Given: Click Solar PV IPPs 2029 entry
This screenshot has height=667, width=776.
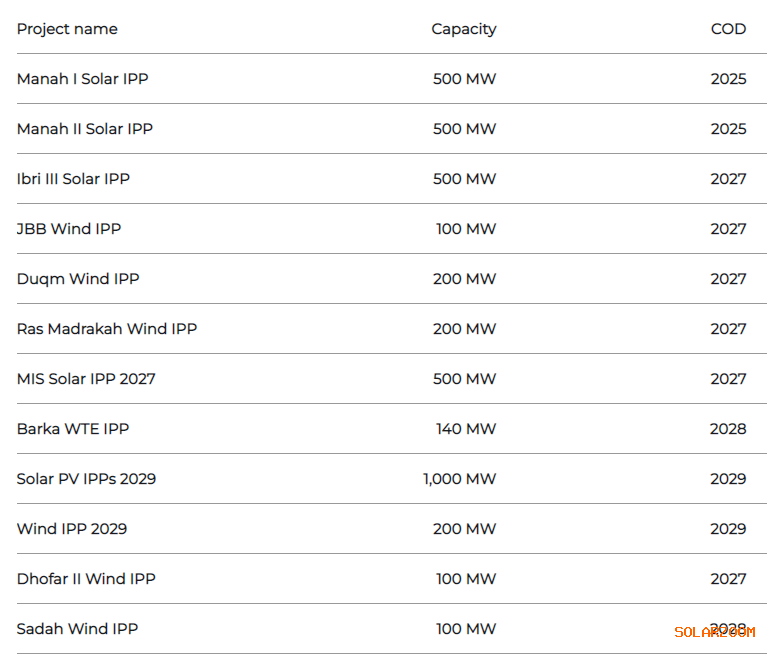Looking at the screenshot, I should click(86, 479).
